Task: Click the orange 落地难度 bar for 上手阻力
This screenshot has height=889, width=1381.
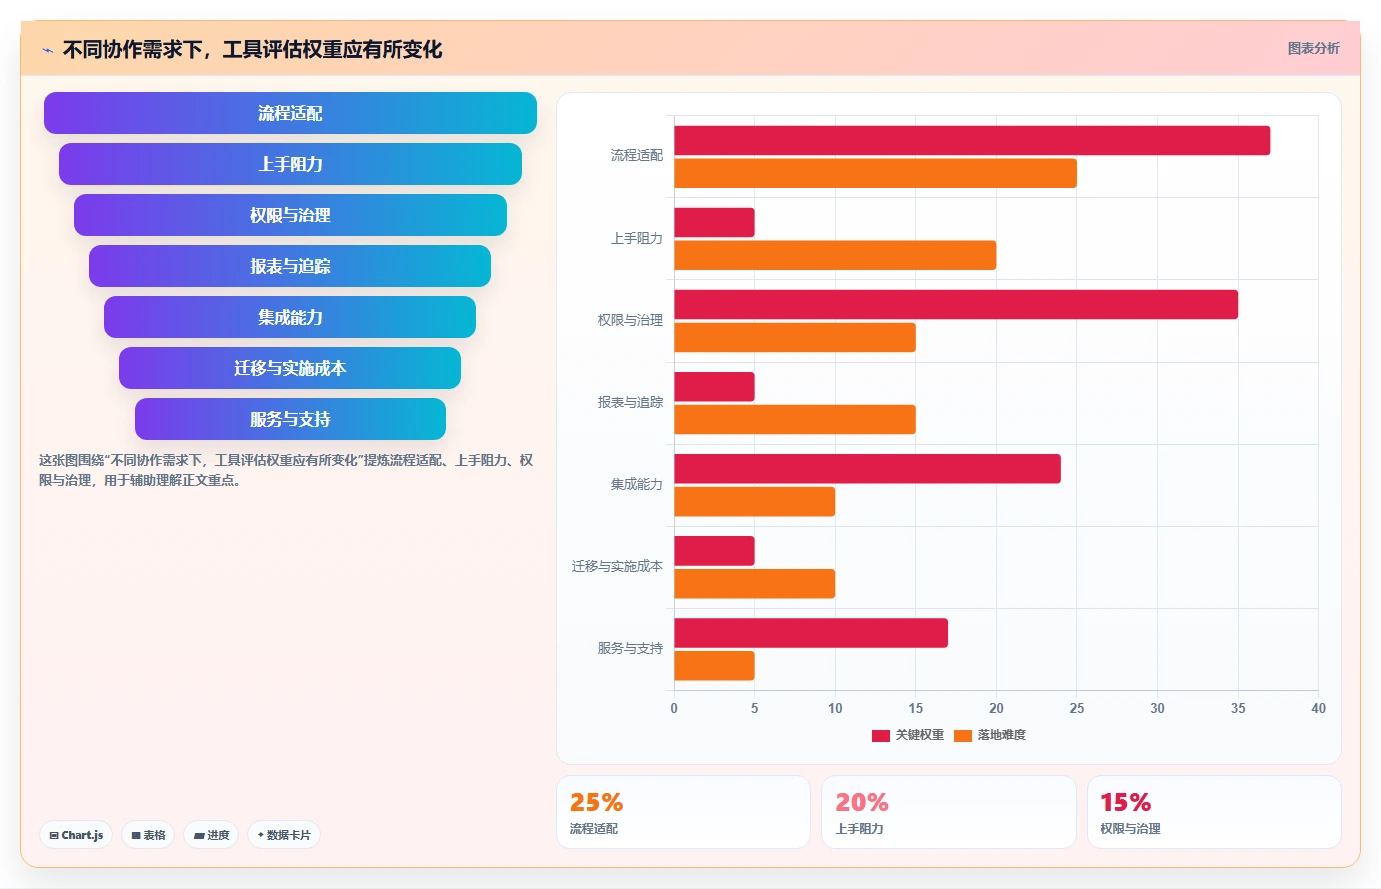Action: tap(835, 255)
